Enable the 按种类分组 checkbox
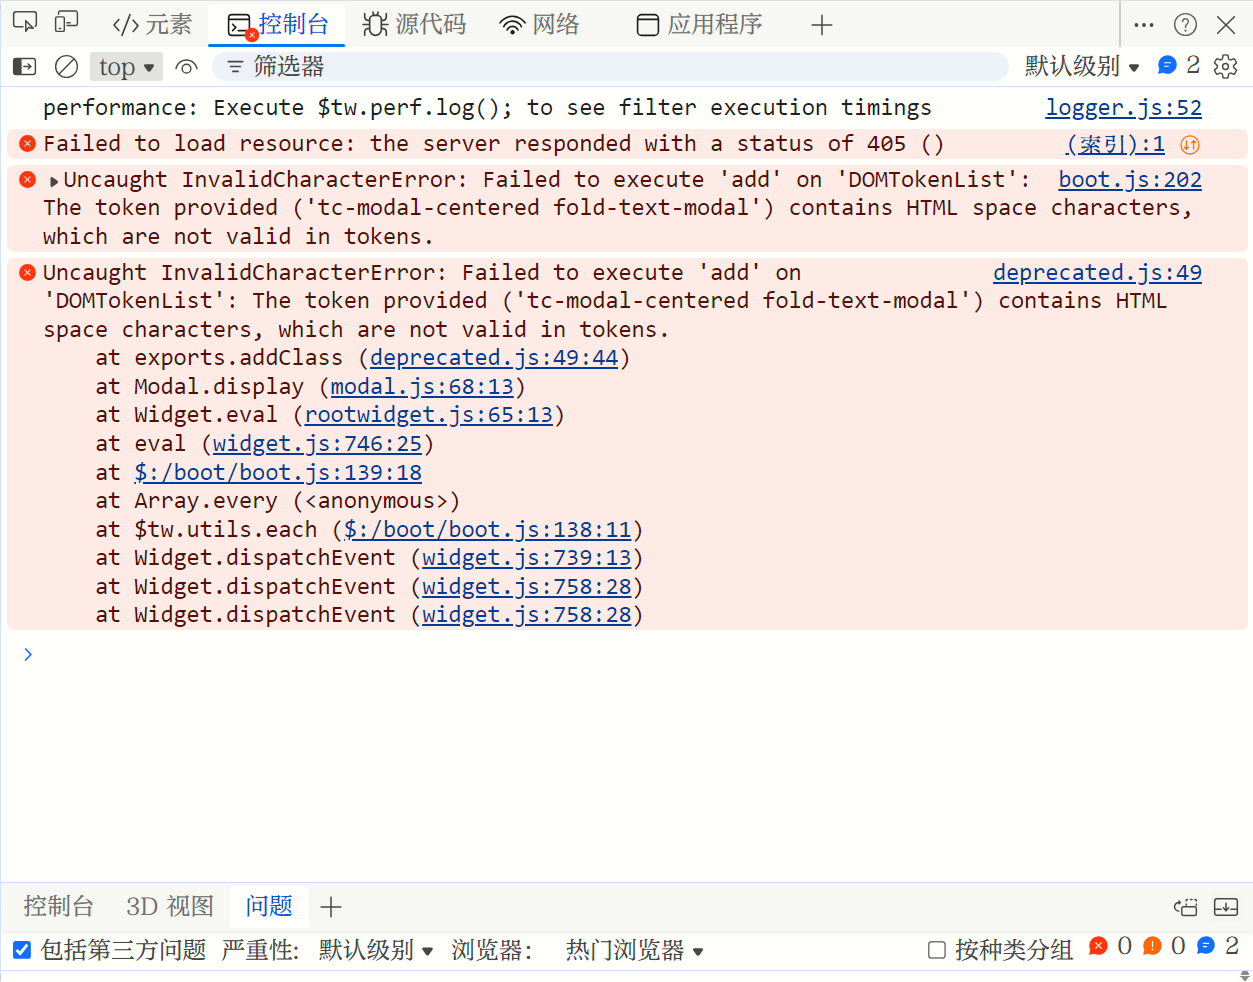Image resolution: width=1253 pixels, height=982 pixels. click(937, 950)
